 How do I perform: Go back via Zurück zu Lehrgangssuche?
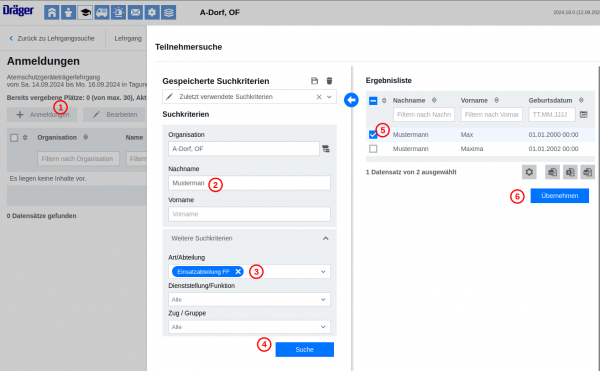tap(52, 38)
